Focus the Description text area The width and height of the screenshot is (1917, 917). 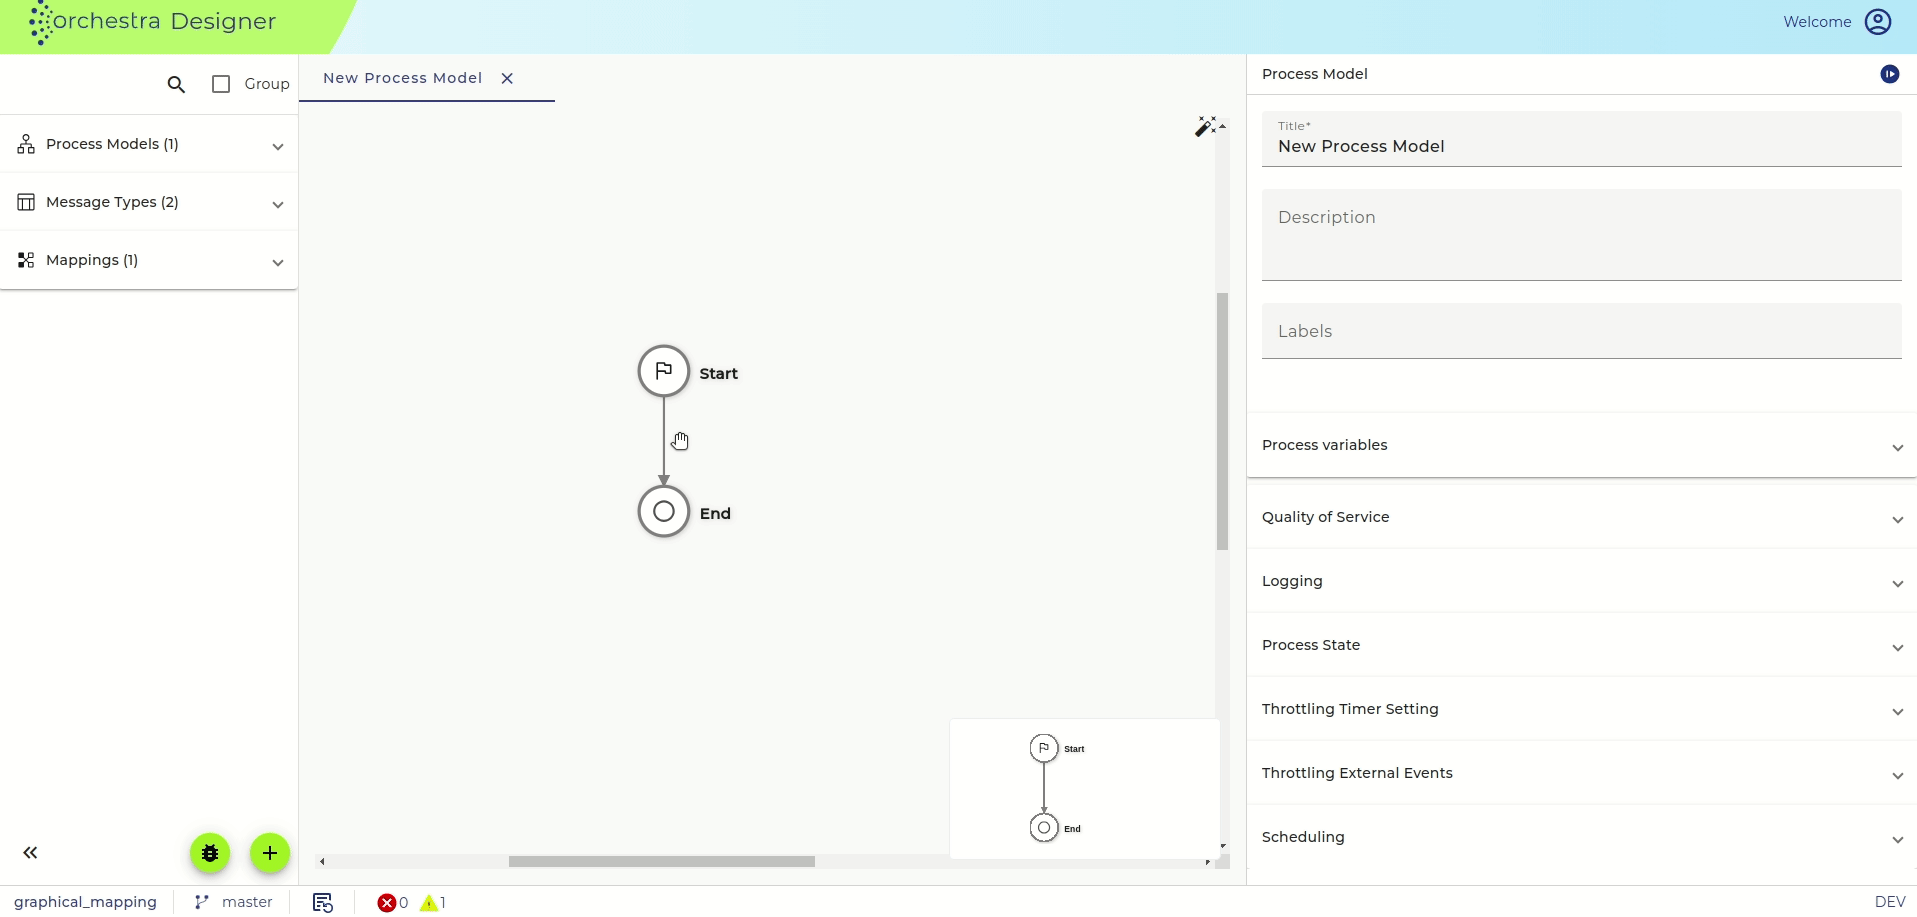(1581, 235)
